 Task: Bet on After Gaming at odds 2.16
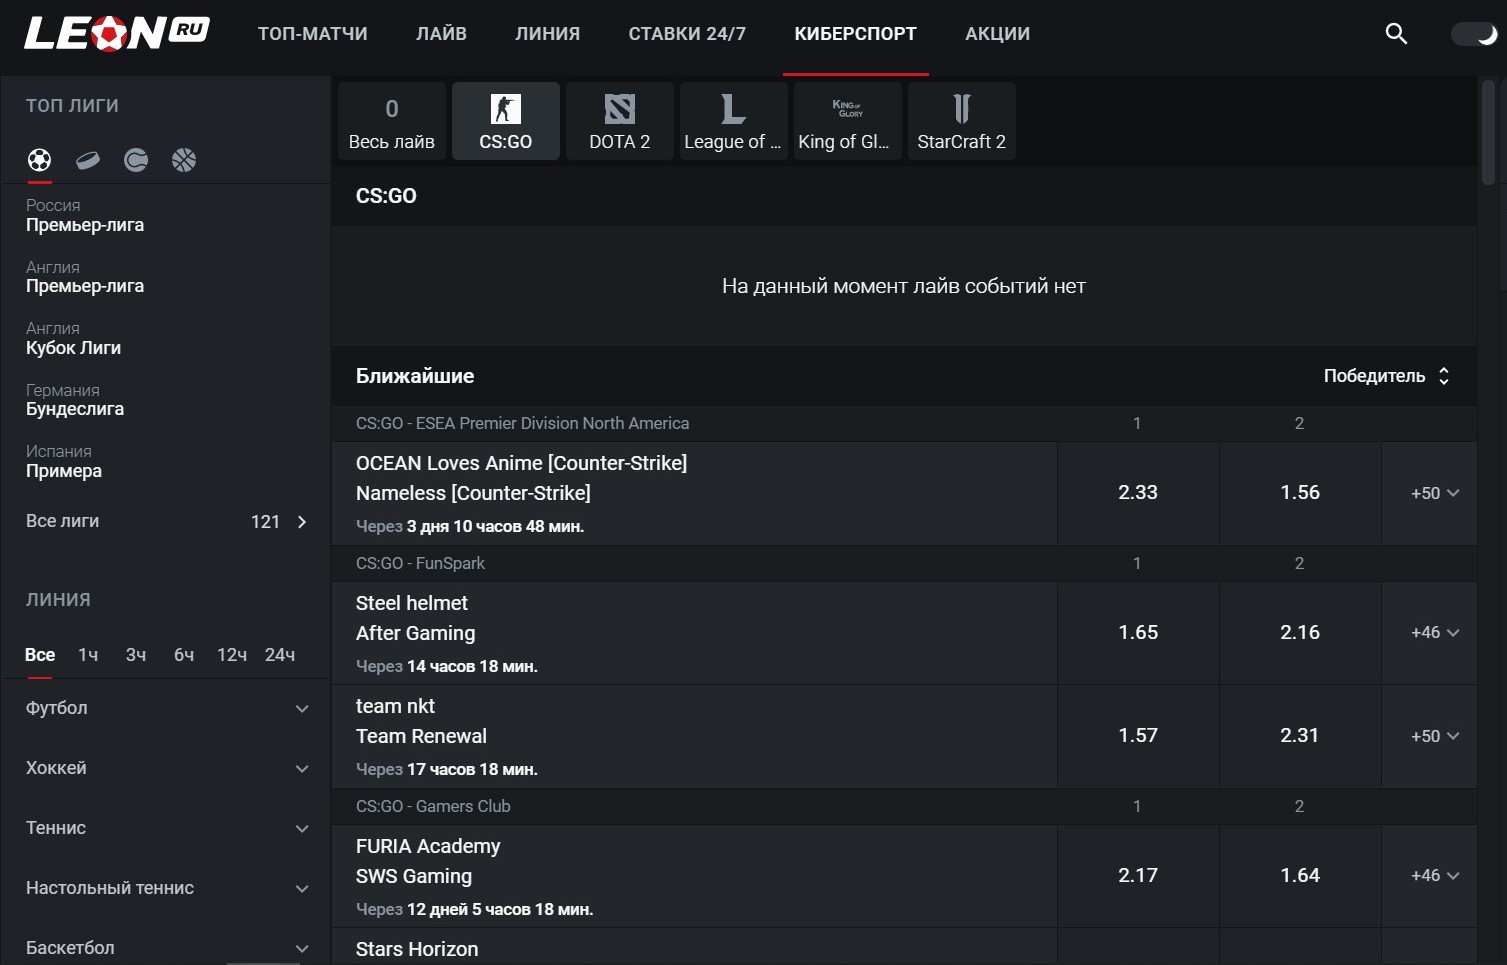tap(1300, 633)
